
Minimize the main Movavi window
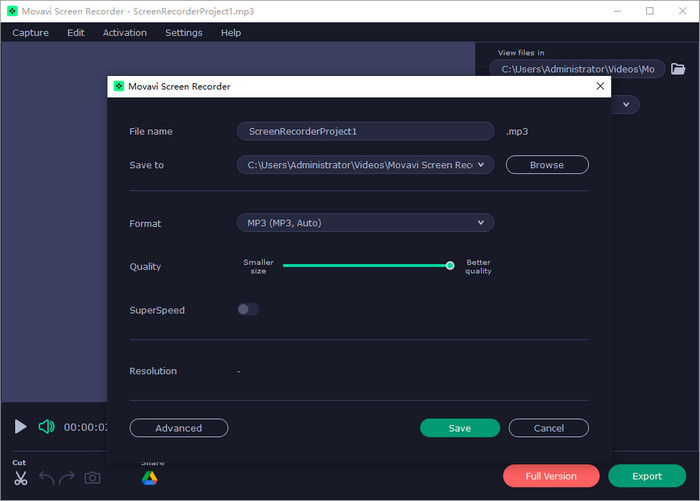pyautogui.click(x=617, y=11)
